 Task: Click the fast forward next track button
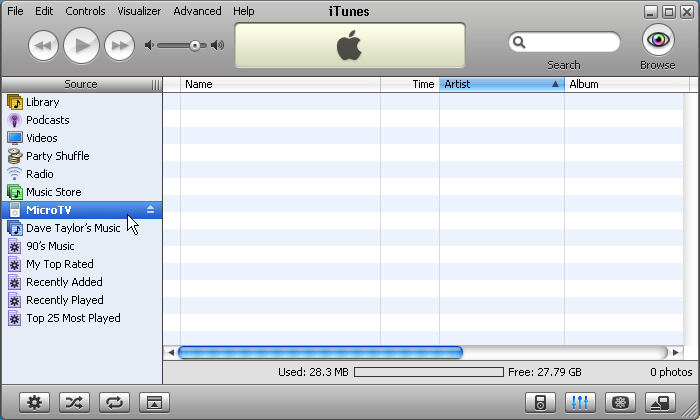pos(119,46)
